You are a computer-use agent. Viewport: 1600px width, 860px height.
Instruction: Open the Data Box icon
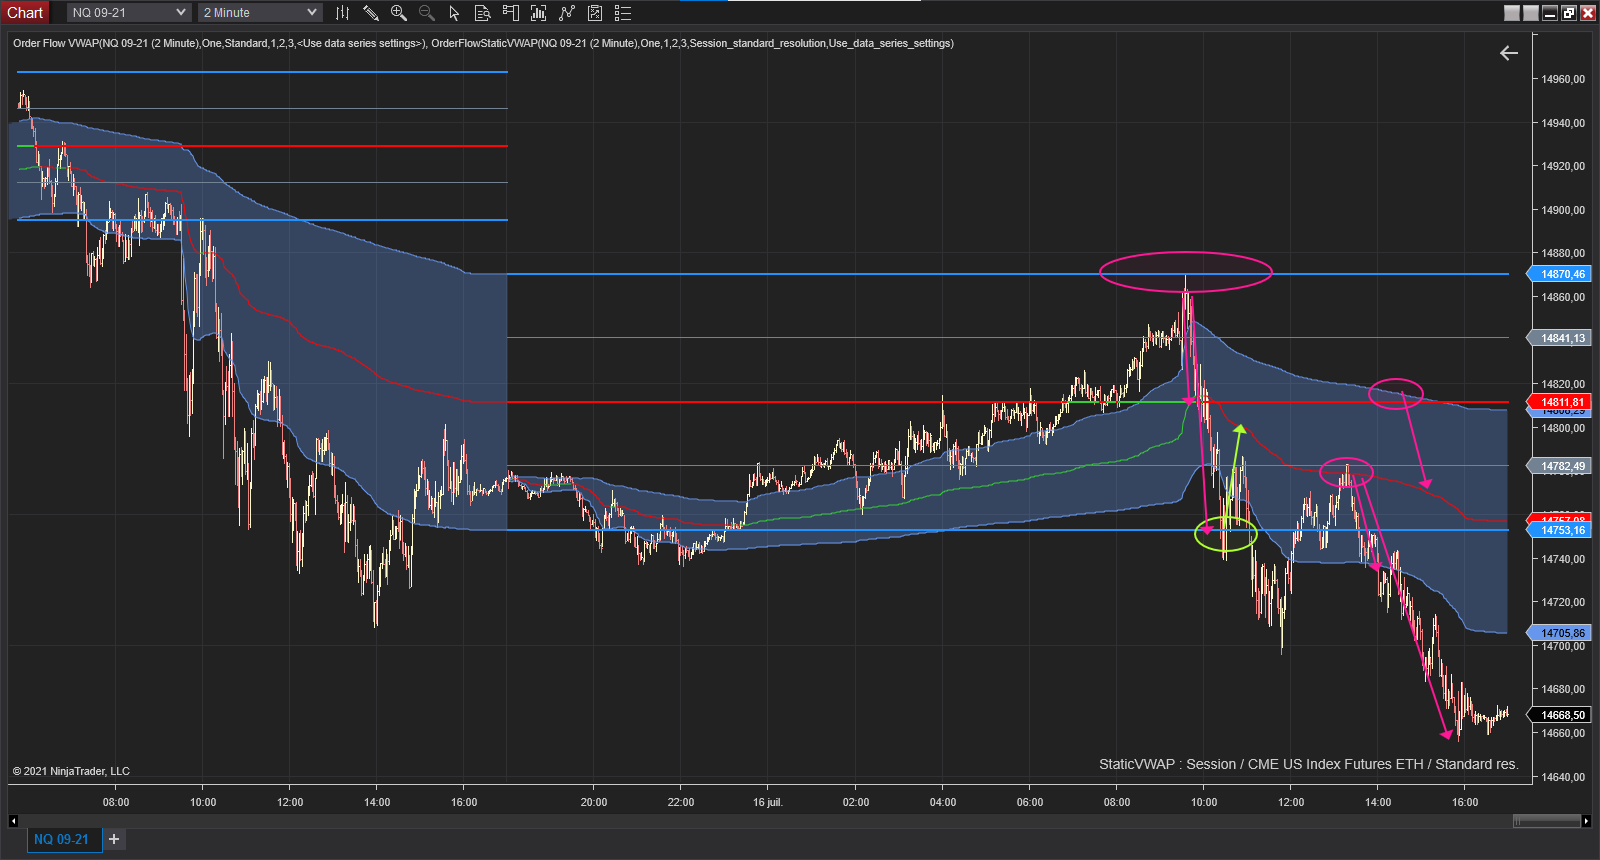tap(482, 13)
